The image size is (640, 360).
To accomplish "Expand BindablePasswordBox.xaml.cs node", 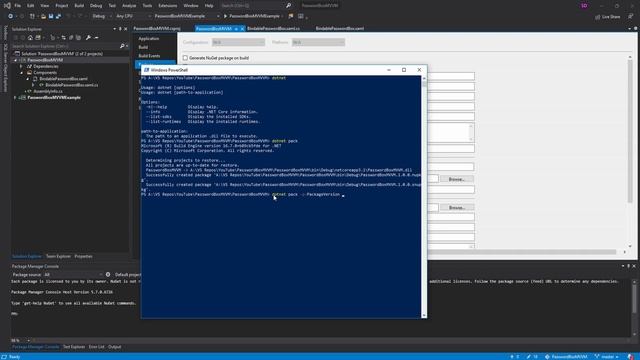I will tap(33, 85).
